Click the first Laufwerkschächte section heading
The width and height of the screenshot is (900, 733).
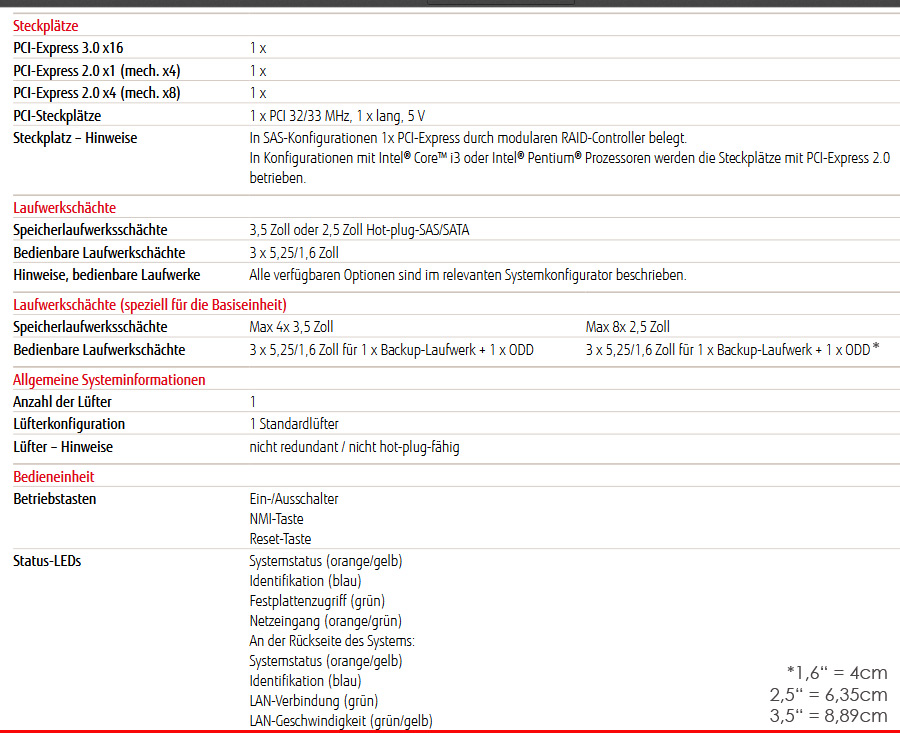point(64,208)
